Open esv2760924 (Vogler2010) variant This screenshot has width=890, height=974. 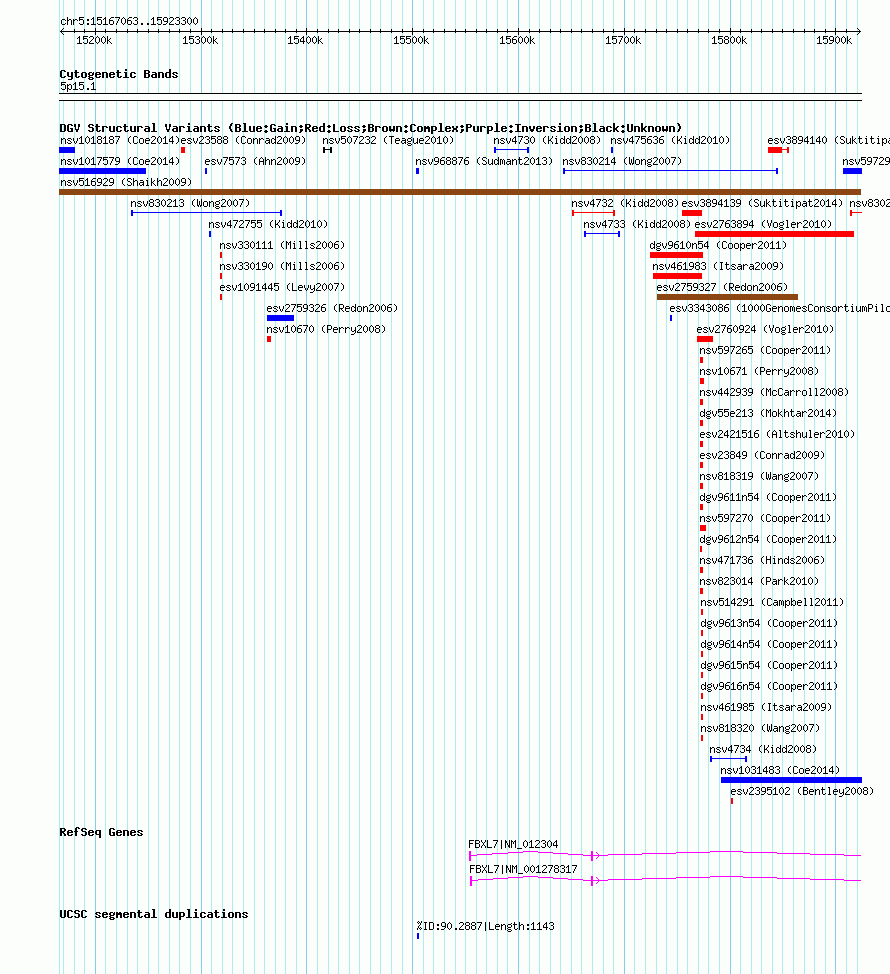(765, 330)
